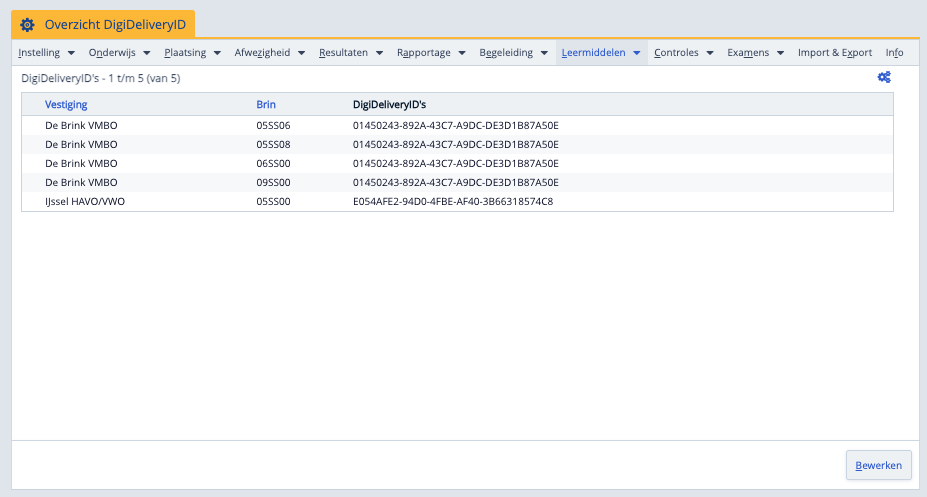Select the IJssel HAVO/VWO row
This screenshot has height=497, width=927.
(457, 201)
